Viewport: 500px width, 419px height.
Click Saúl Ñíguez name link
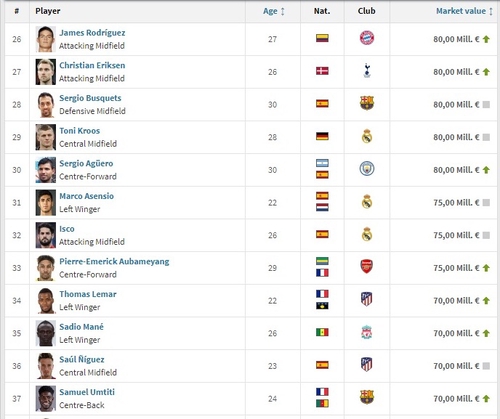82,359
